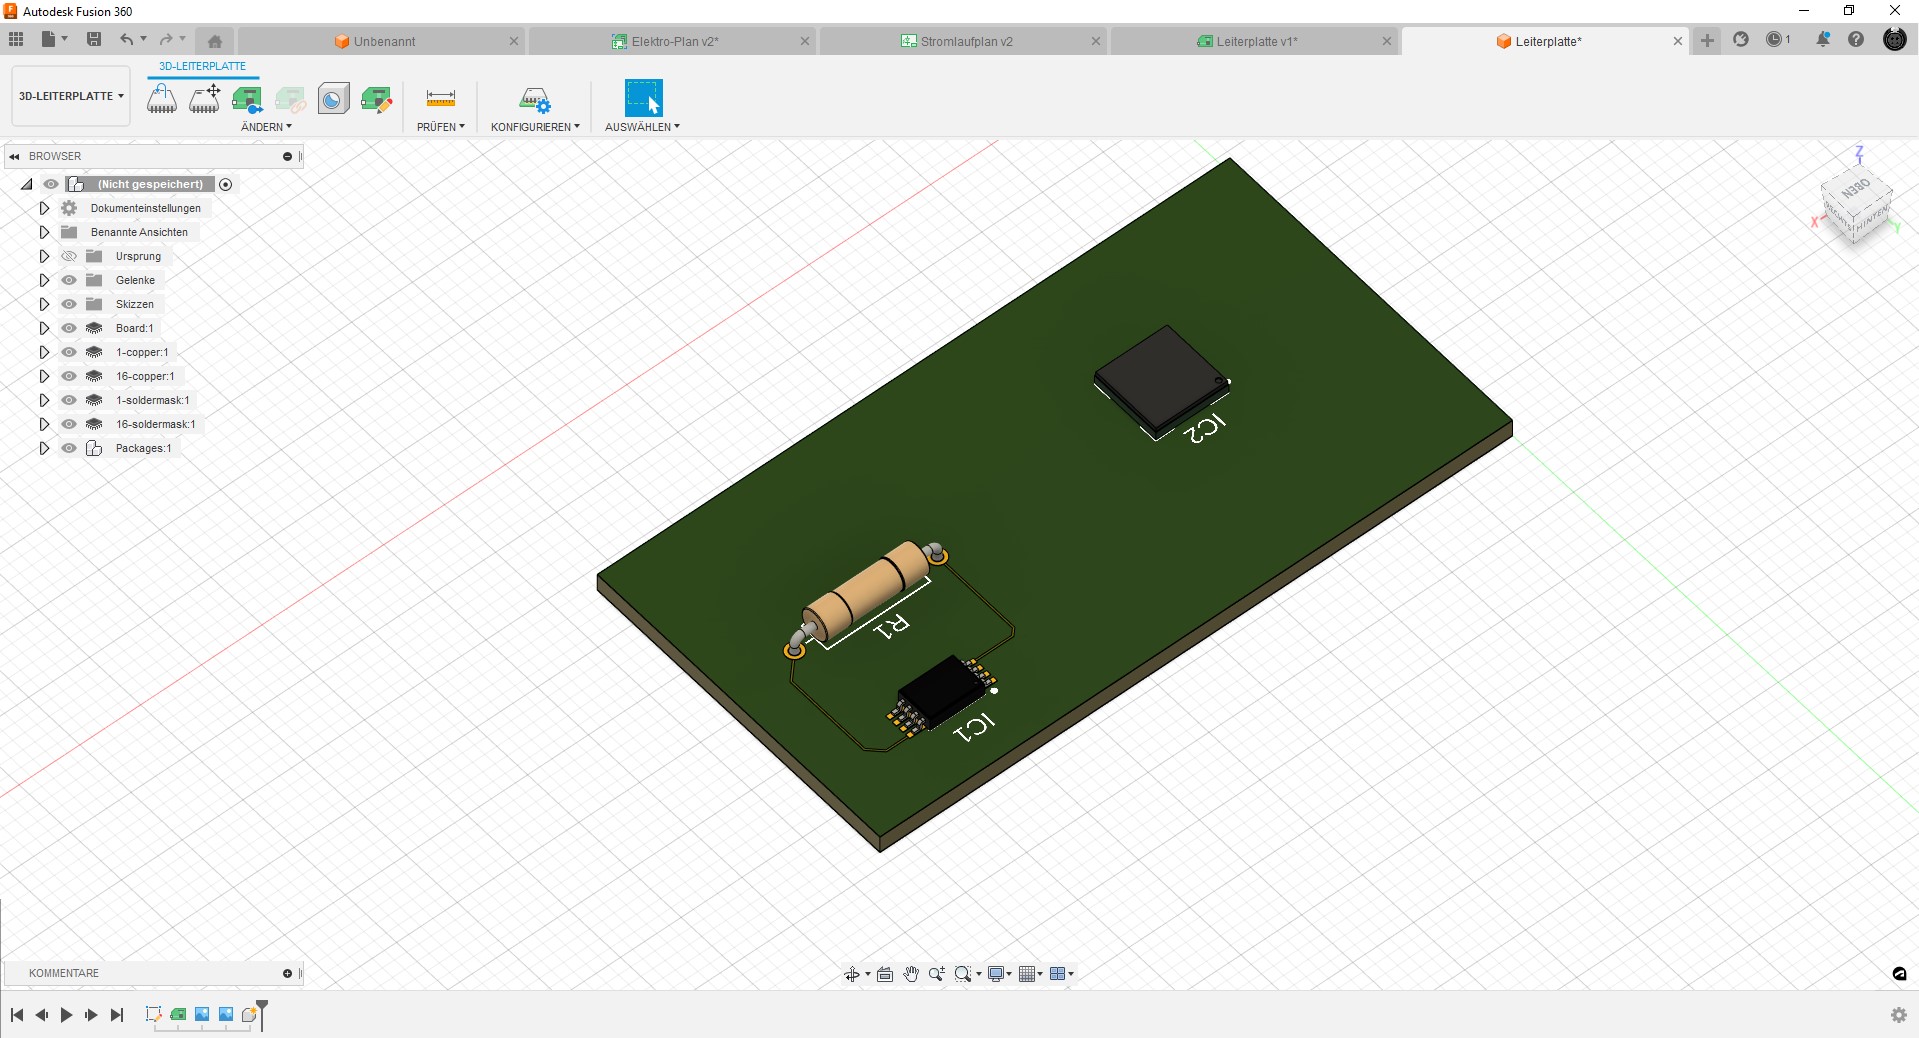Click the ViewCube orientation cube
The width and height of the screenshot is (1919, 1038).
pyautogui.click(x=1855, y=203)
